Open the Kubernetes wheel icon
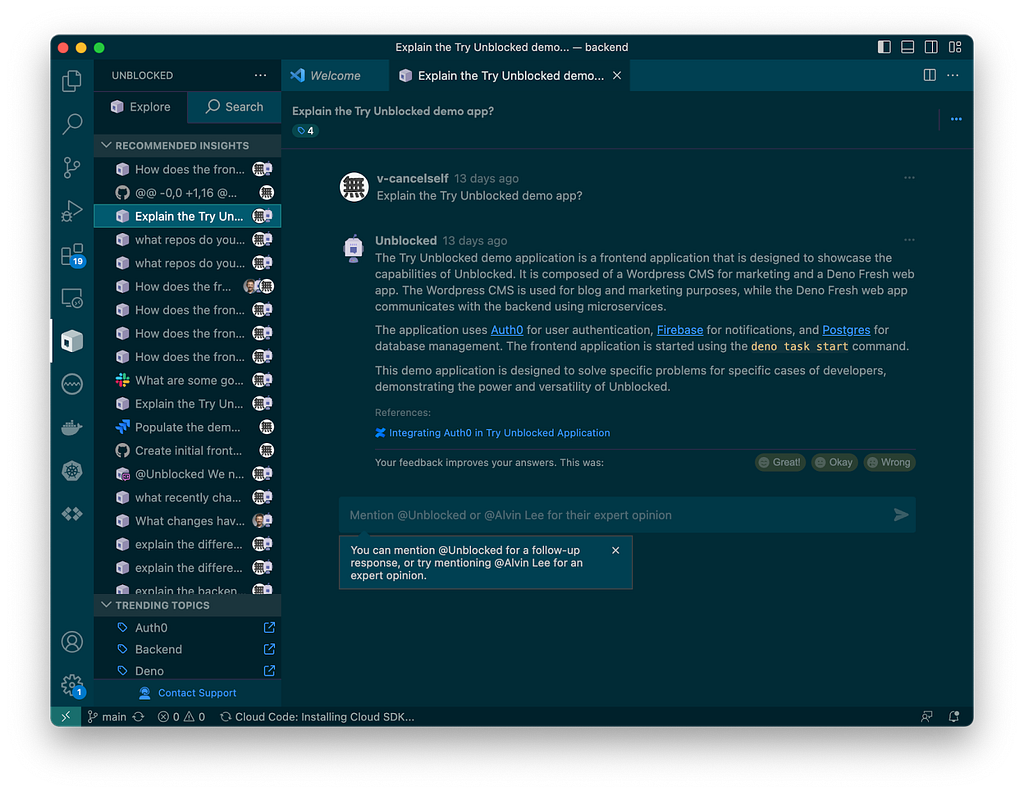This screenshot has height=793, width=1024. coord(72,471)
